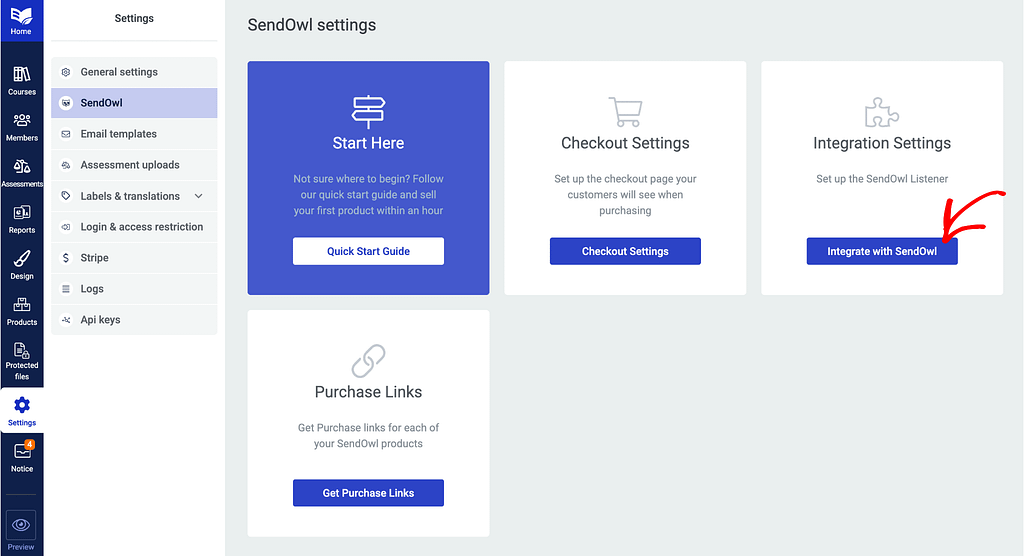
Task: Go to Members in sidebar
Action: pos(22,127)
